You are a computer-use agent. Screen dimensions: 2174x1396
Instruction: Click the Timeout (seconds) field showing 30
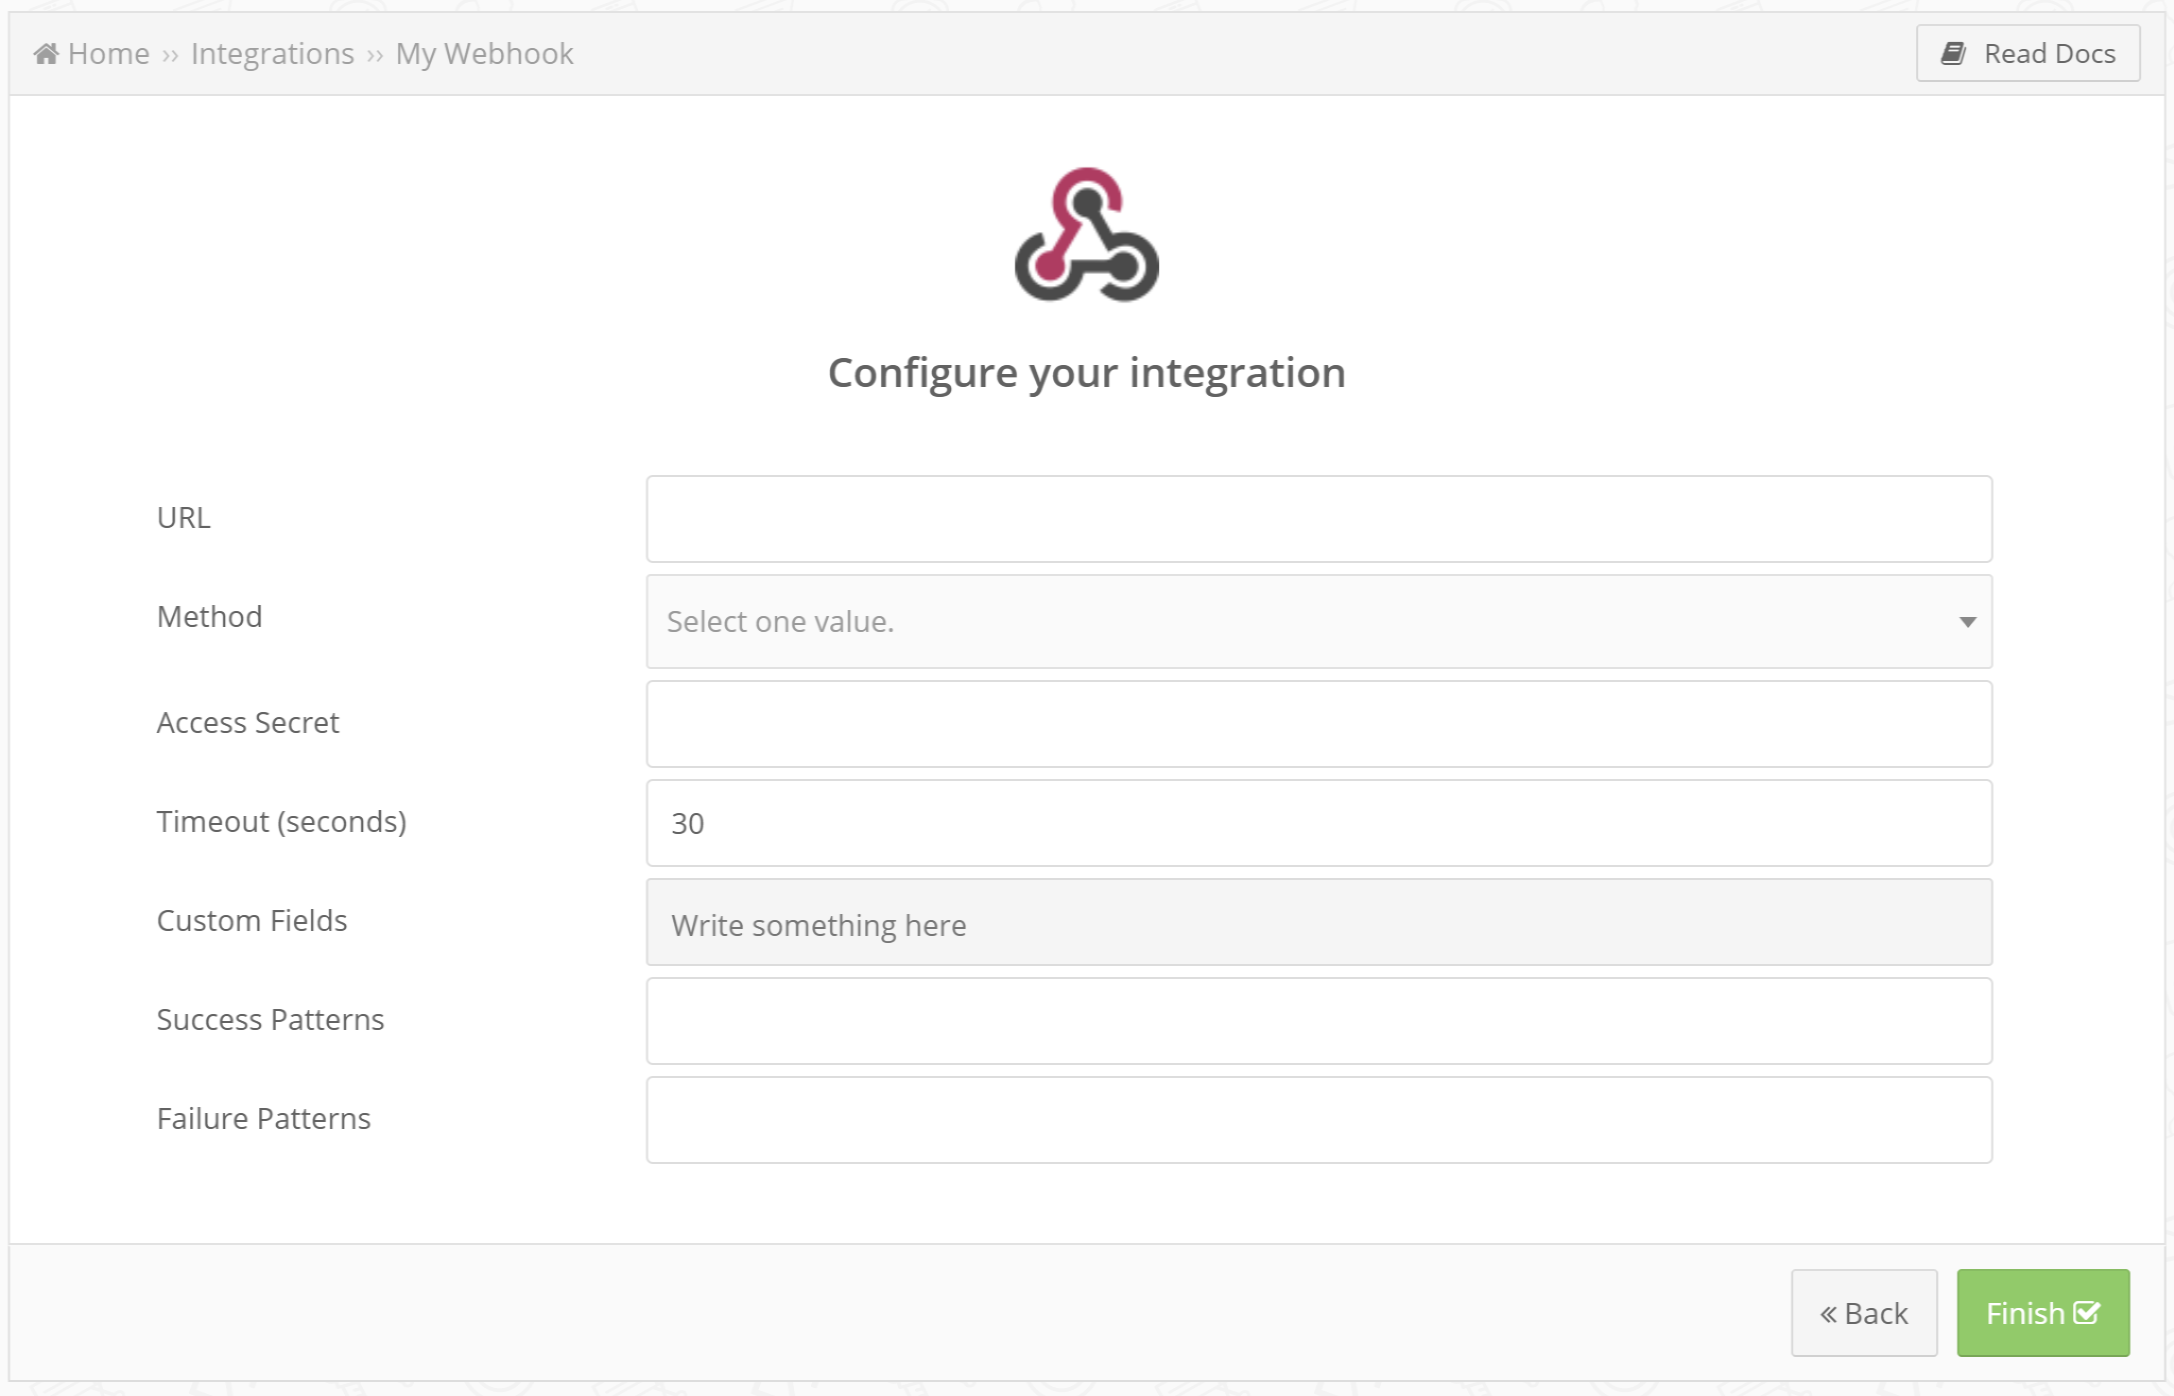(1319, 823)
